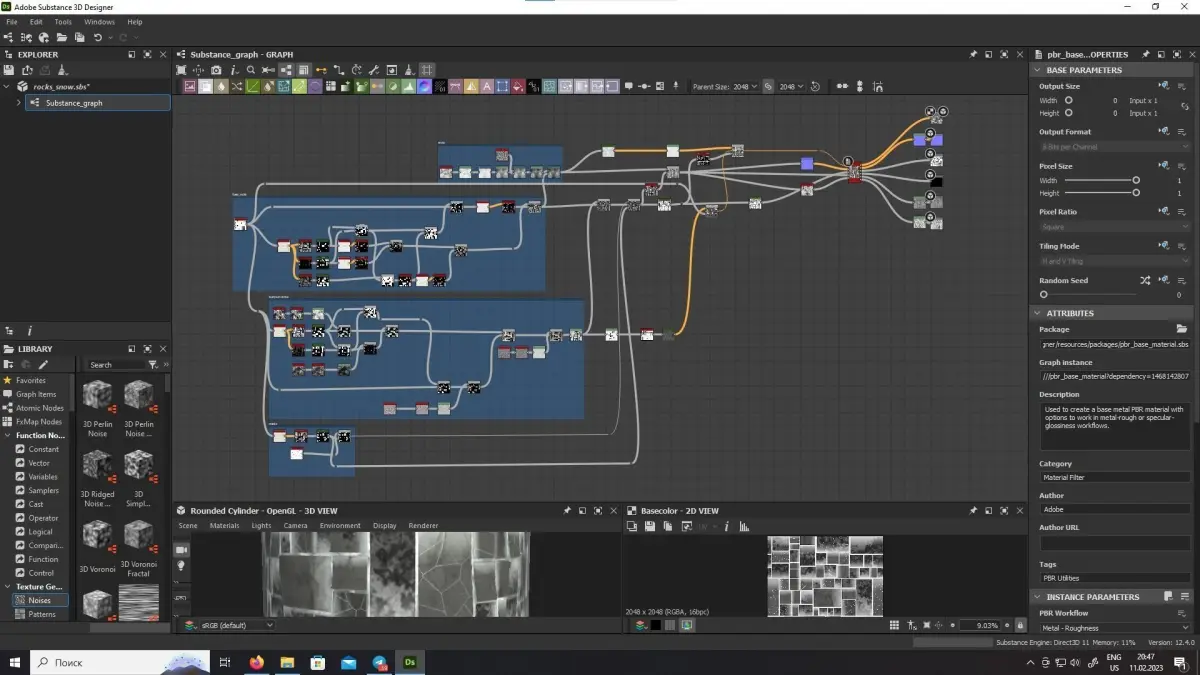Click the camera icon in 3D View sidebar
Viewport: 1200px width, 675px height.
click(x=182, y=549)
